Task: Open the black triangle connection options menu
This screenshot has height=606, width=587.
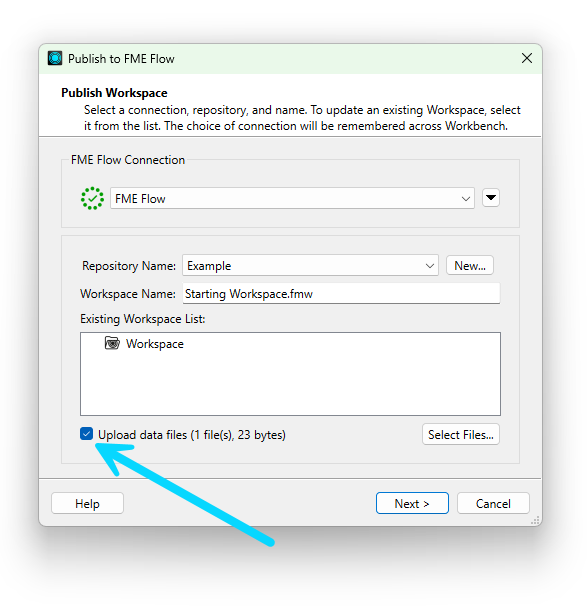Action: (491, 198)
